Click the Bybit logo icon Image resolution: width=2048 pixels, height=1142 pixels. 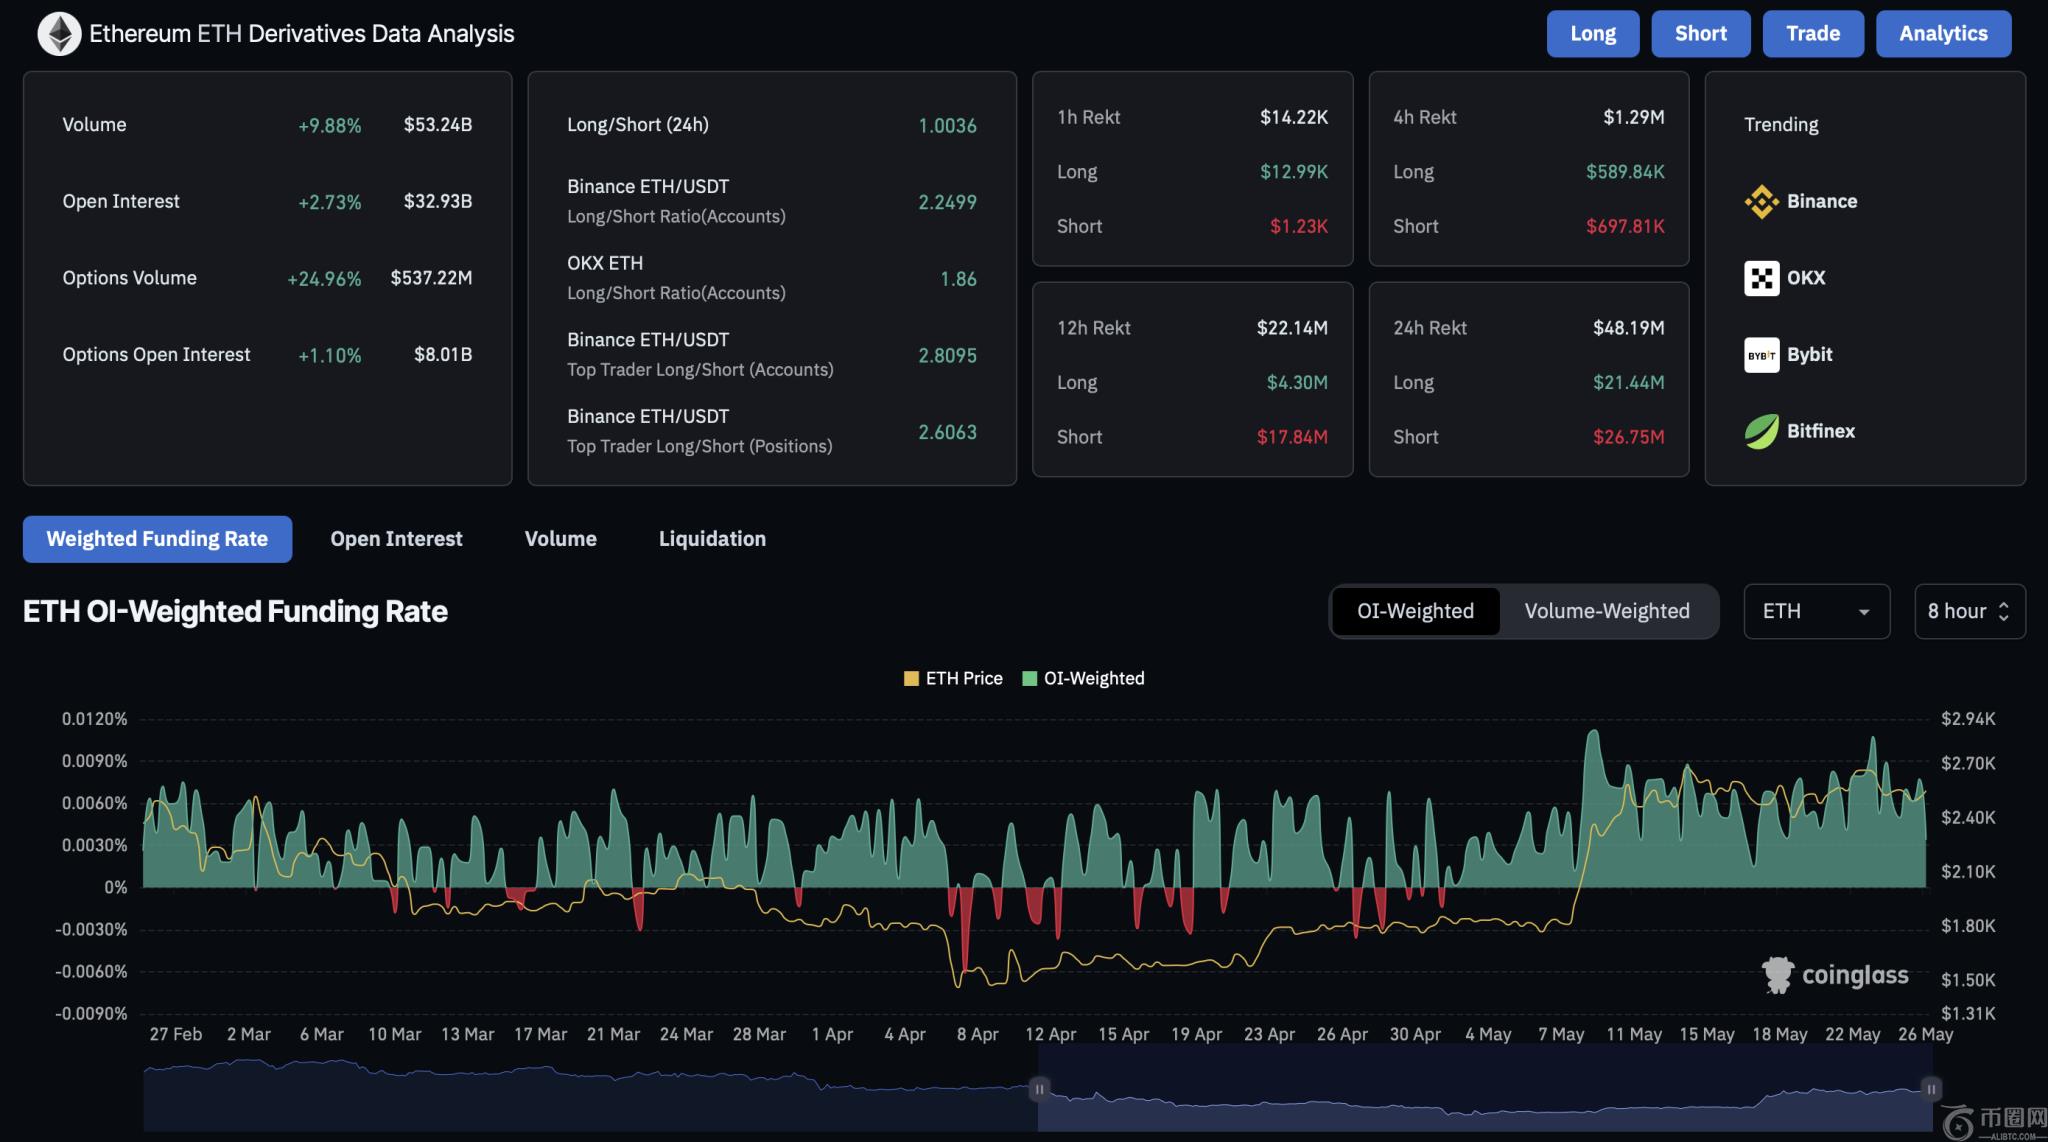pos(1761,355)
